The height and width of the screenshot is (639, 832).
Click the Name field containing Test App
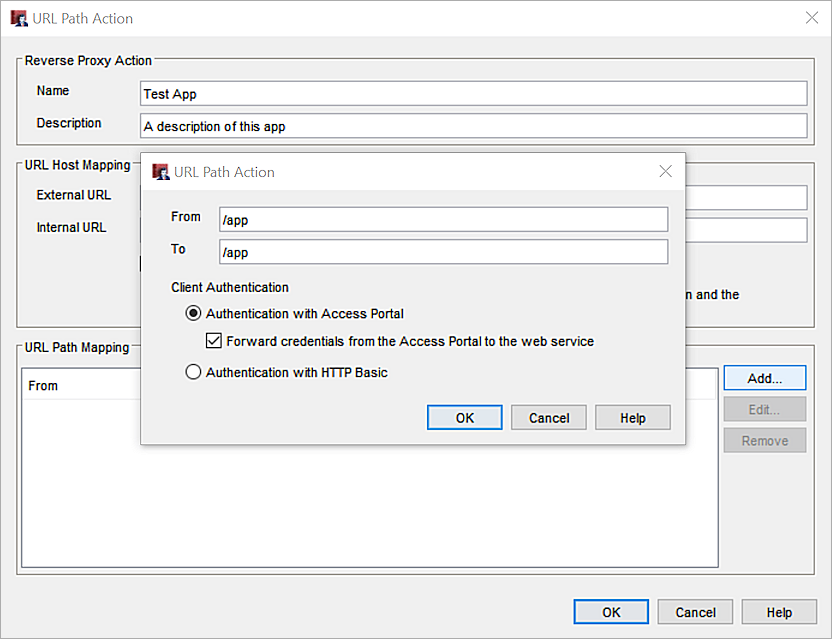pos(473,93)
